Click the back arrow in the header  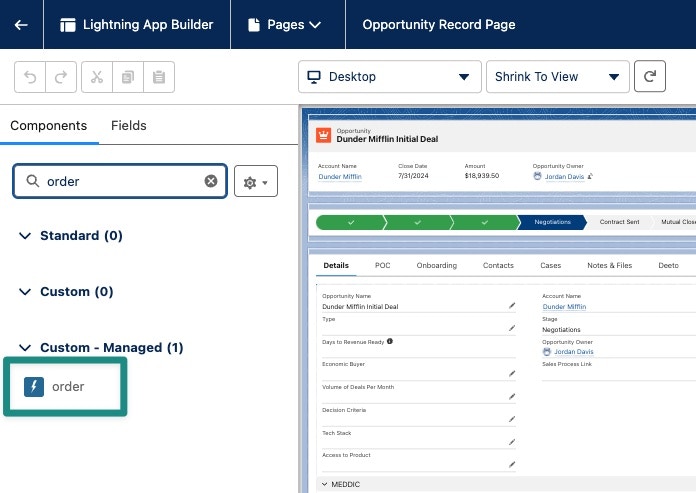tap(21, 25)
